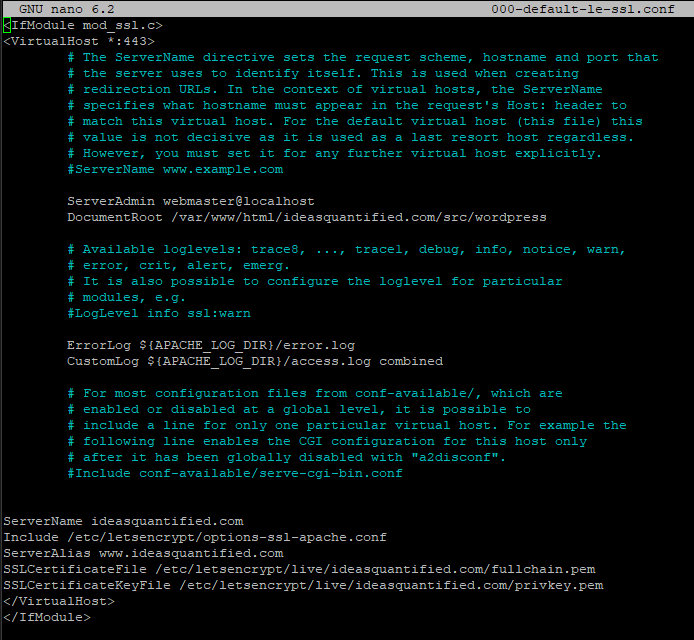Click comment line 'It is also possible to configure'
Viewport: 694px width, 640px height.
tap(315, 281)
